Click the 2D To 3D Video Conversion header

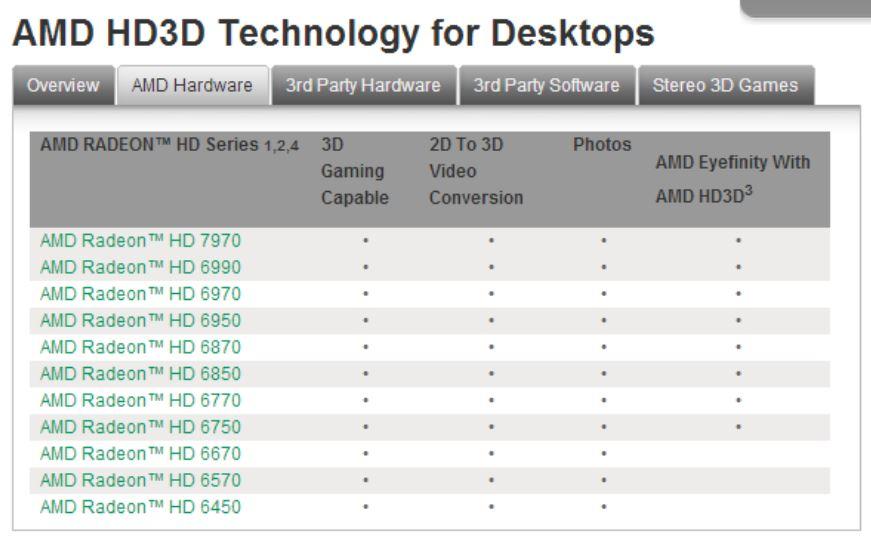[476, 171]
